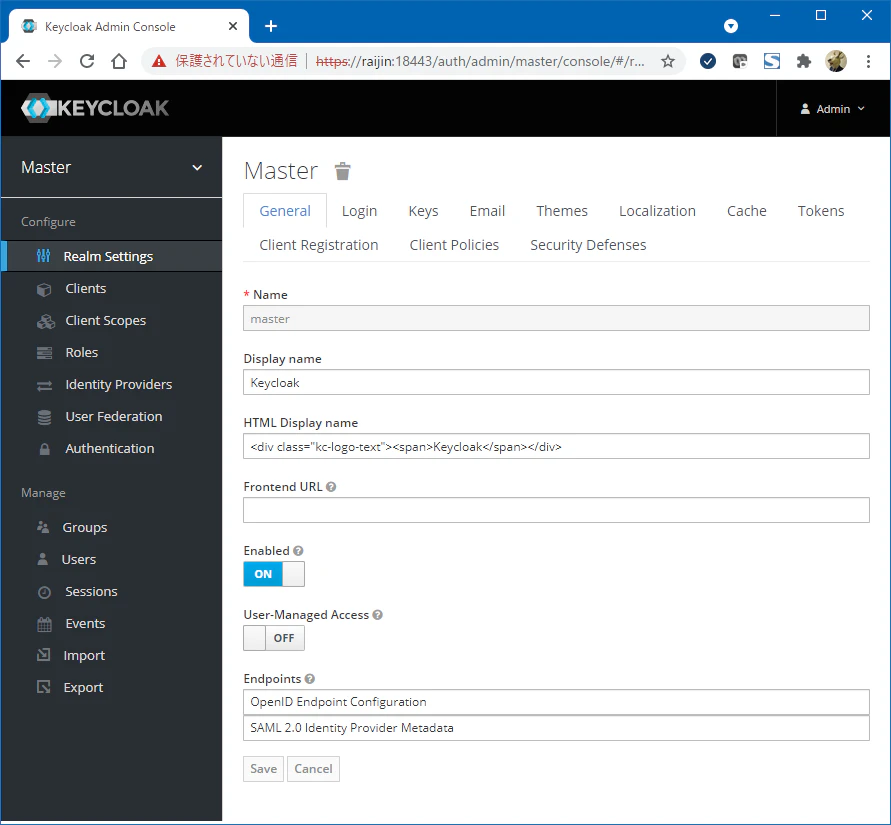Click the Groups people icon
This screenshot has width=891, height=825.
pos(43,527)
